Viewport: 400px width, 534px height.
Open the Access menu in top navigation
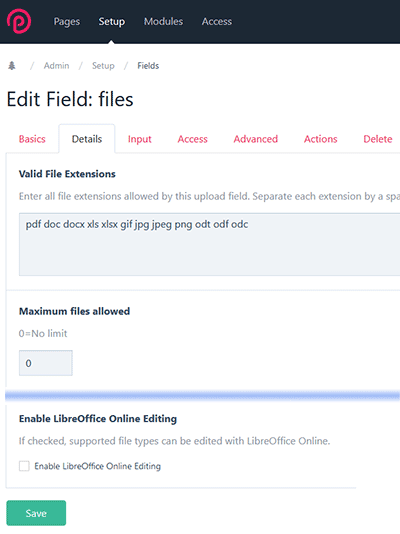pyautogui.click(x=217, y=21)
